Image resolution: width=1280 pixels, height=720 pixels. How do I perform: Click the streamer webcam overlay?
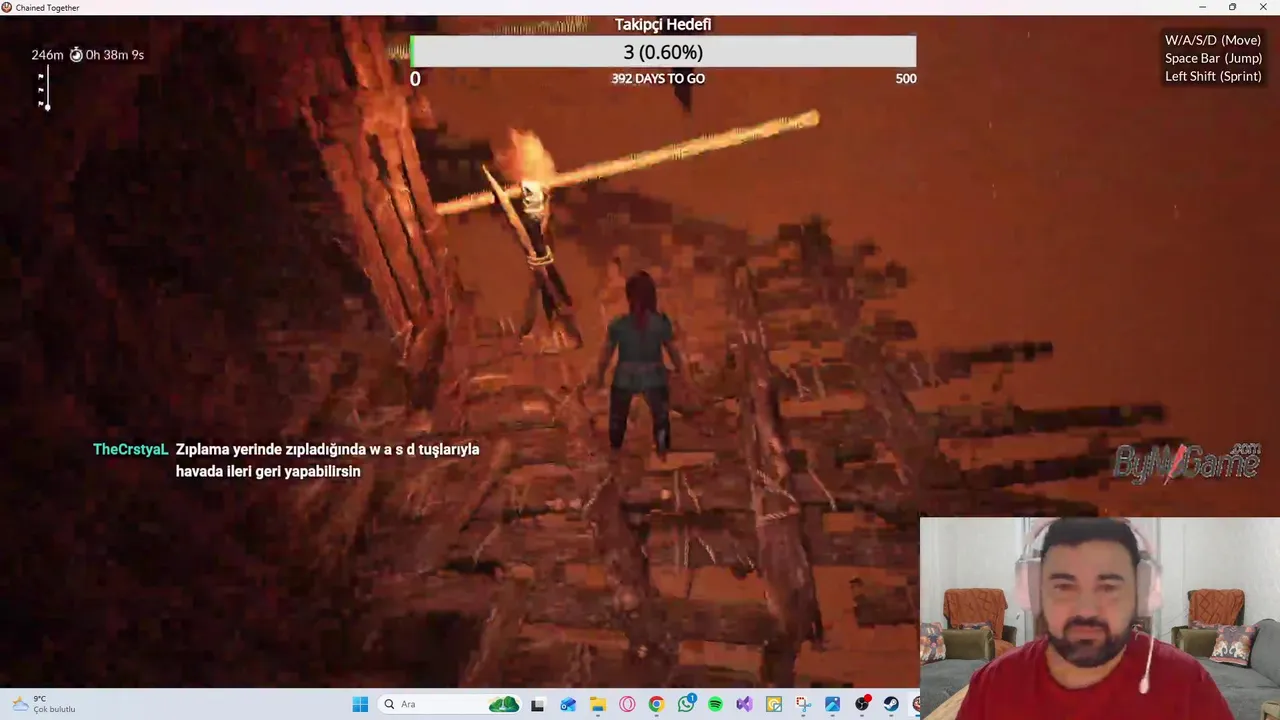pos(1100,618)
